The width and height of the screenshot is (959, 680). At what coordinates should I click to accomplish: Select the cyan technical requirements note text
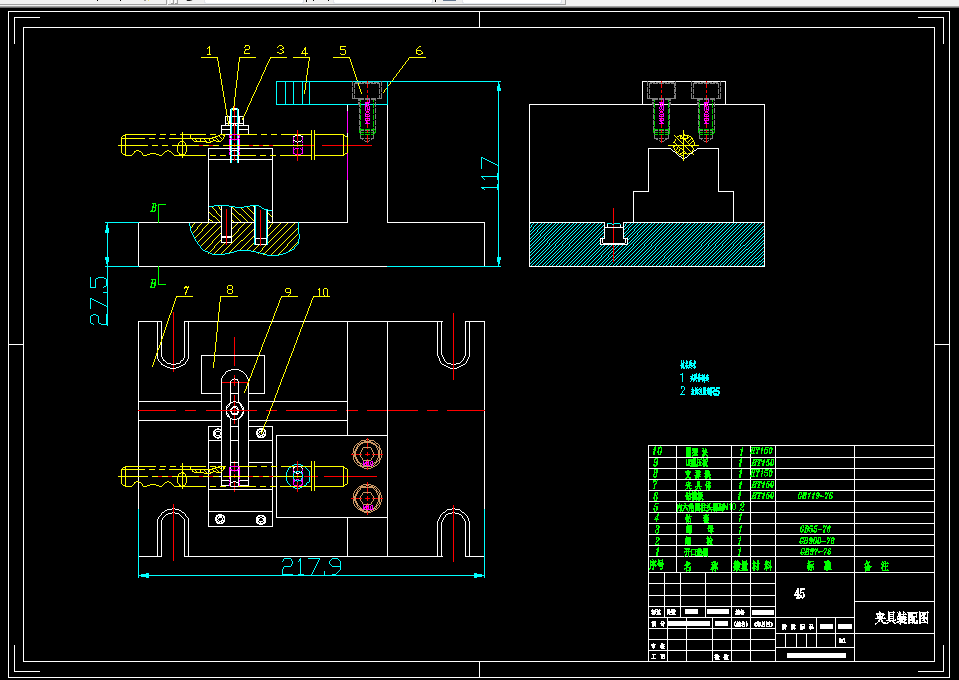(x=700, y=379)
